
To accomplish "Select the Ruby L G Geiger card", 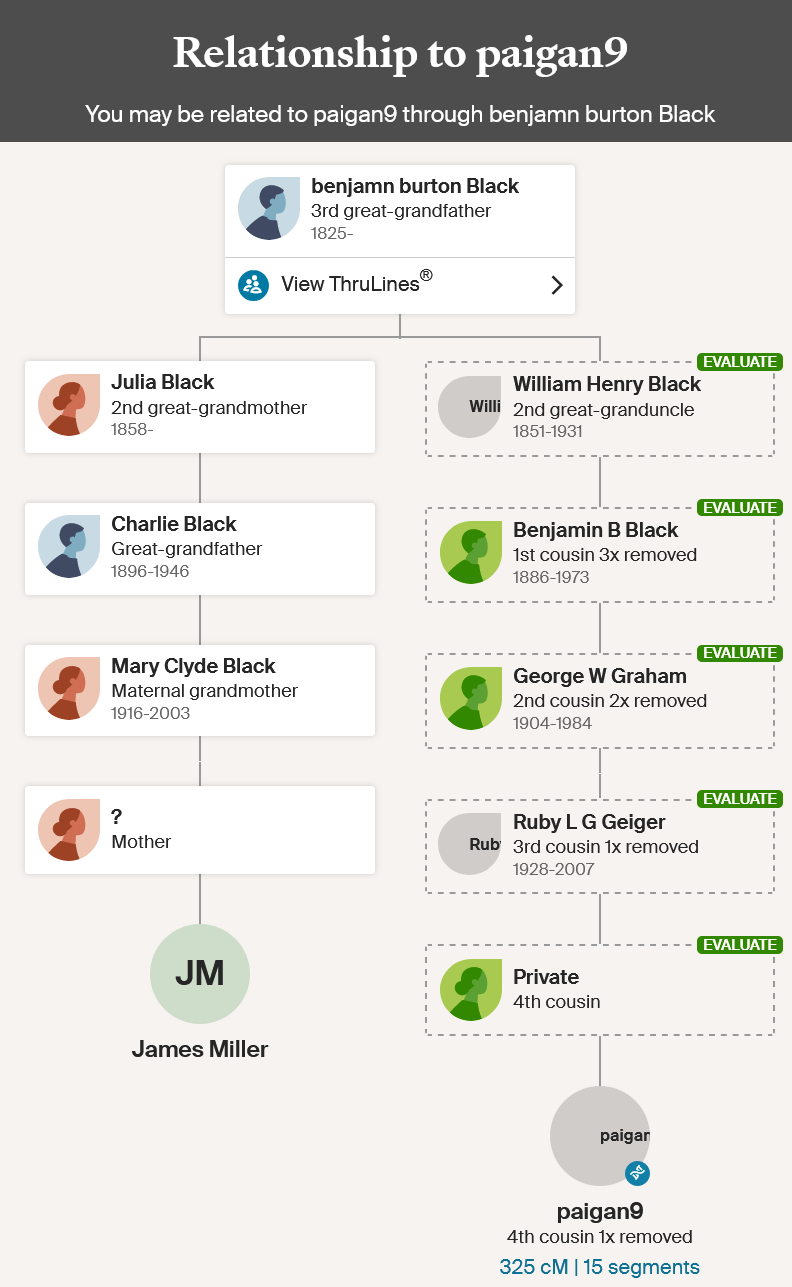I will 600,846.
